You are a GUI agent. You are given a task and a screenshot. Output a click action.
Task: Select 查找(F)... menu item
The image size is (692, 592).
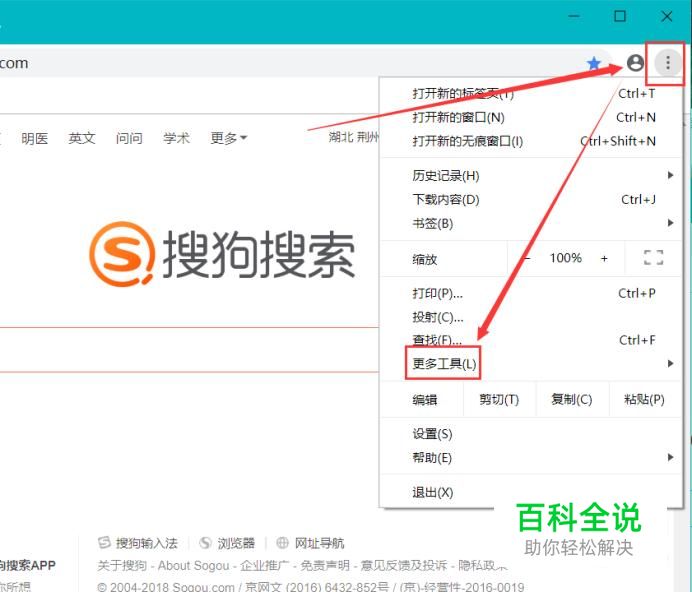(530, 340)
